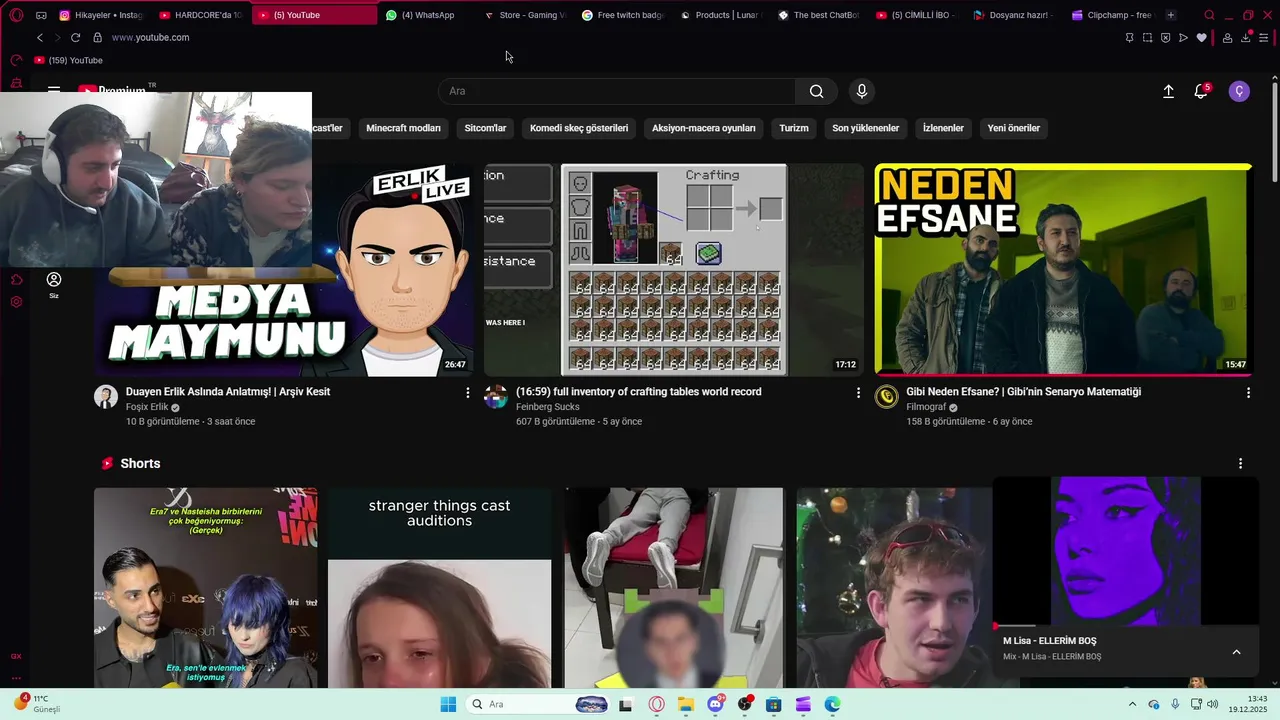Select the 'Turizm' filter chip

pyautogui.click(x=794, y=128)
